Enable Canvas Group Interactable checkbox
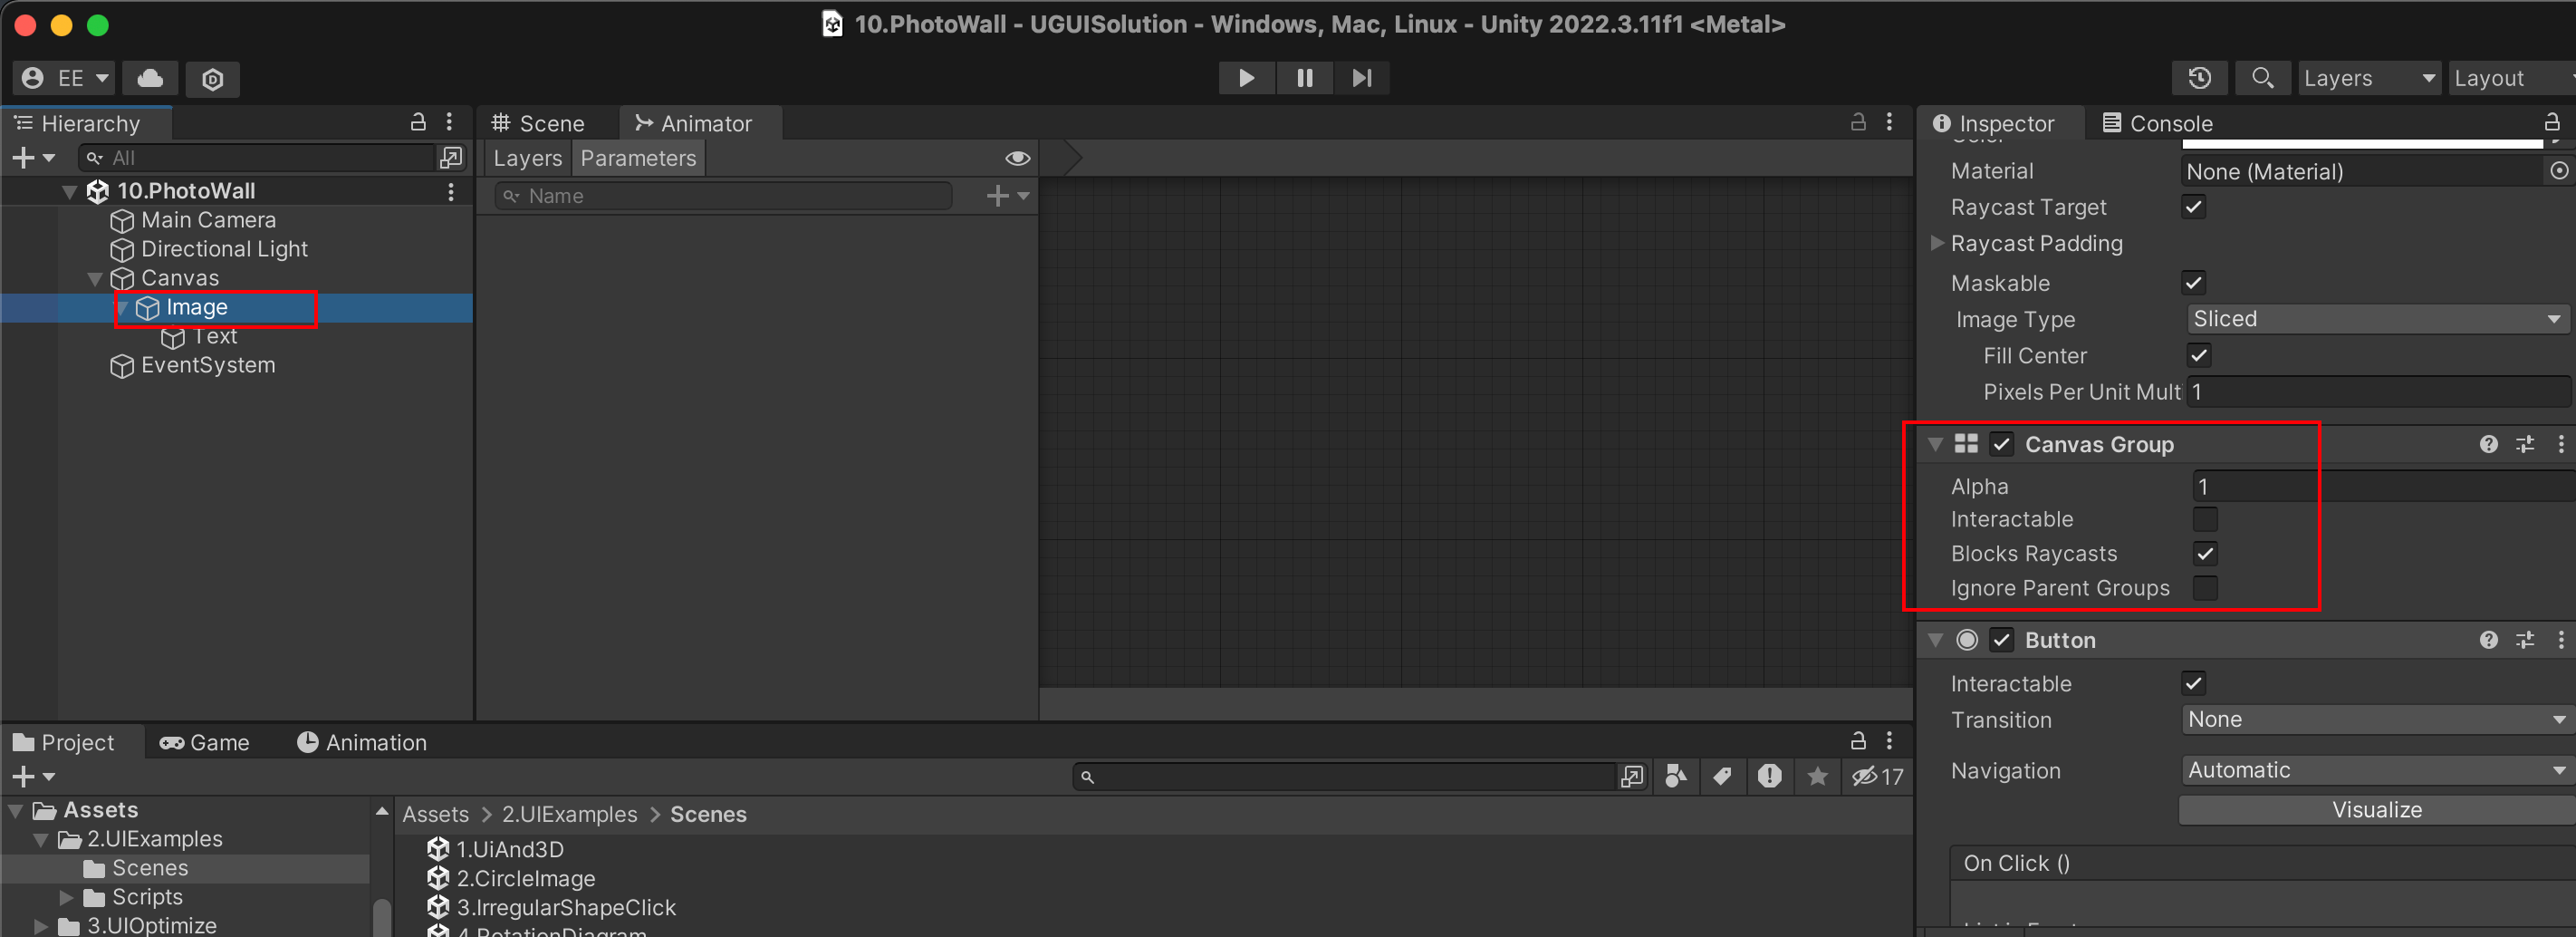 point(2205,519)
